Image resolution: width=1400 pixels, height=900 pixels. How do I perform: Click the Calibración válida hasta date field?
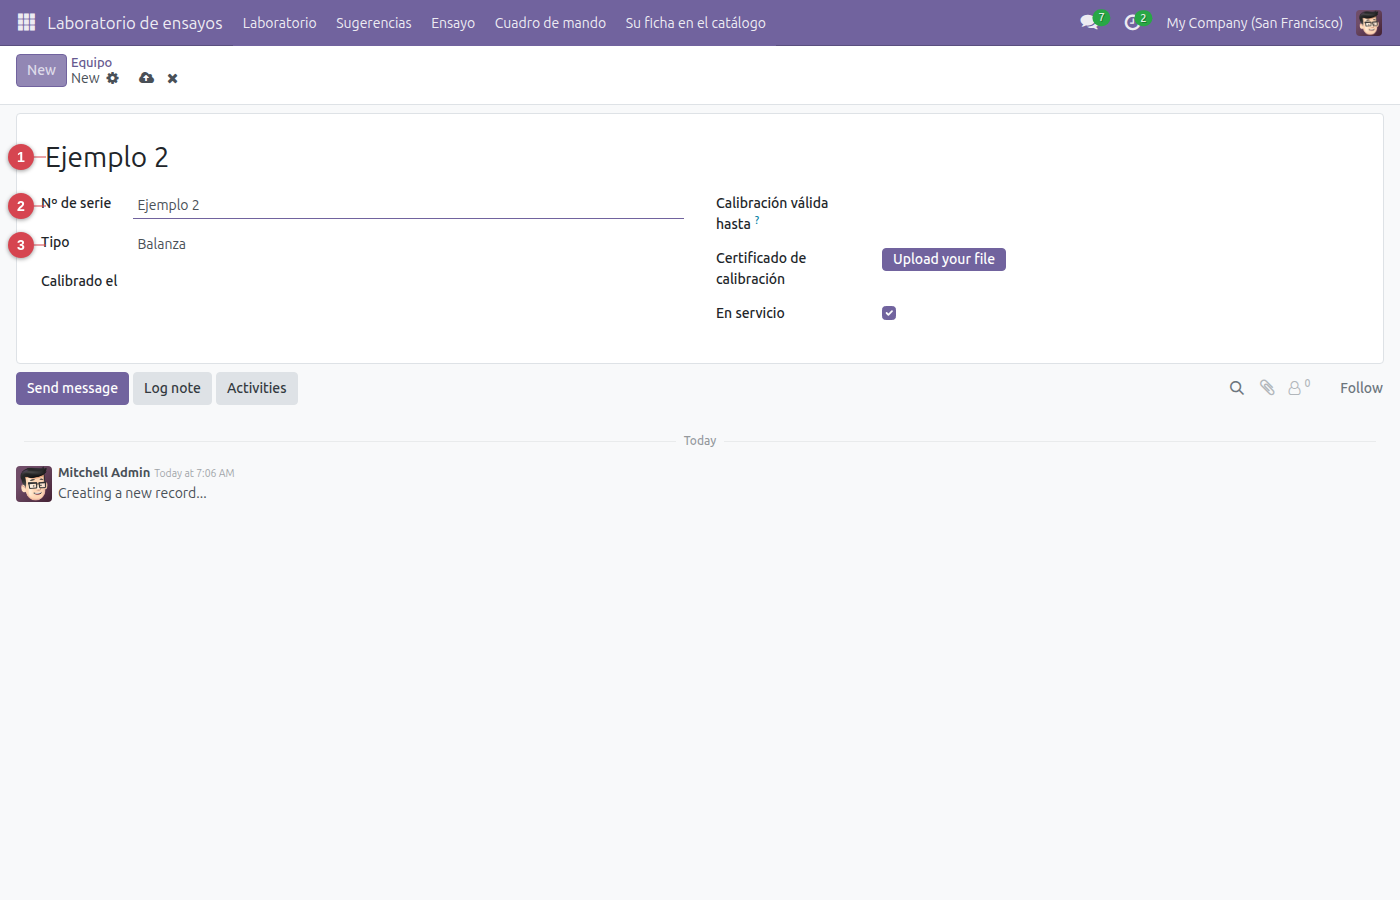pos(1120,204)
